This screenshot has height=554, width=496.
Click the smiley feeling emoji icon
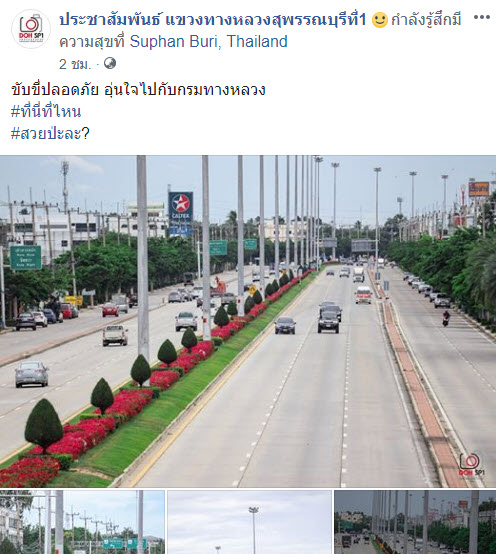[x=380, y=20]
